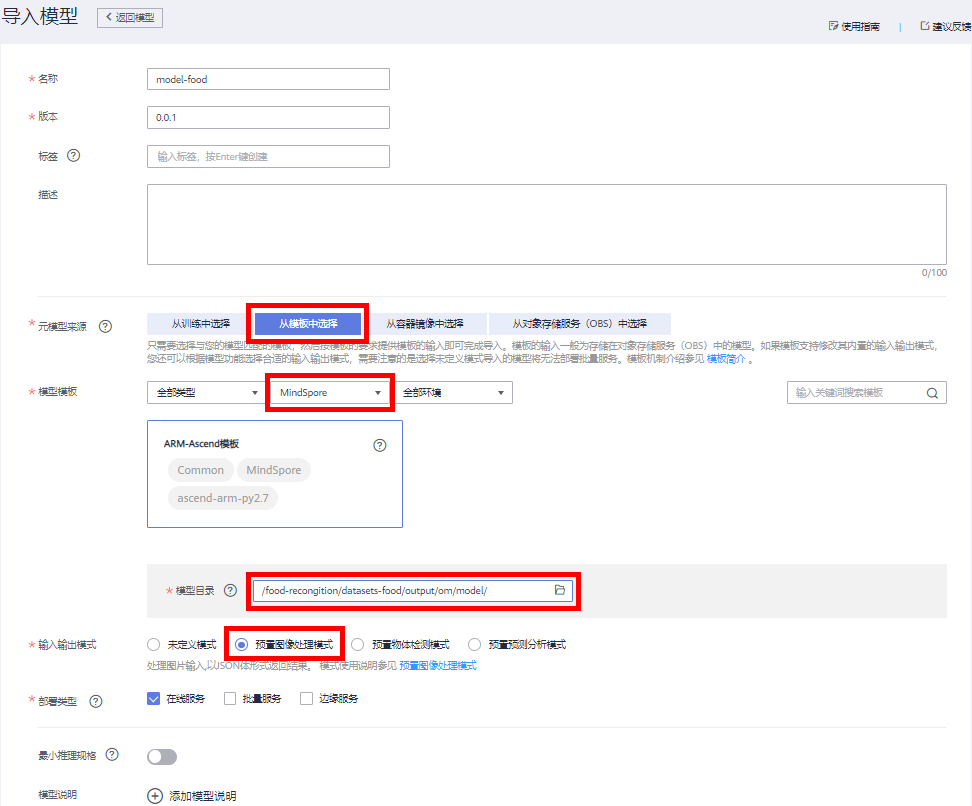
Task: Click the 返回模型 back button
Action: (130, 18)
